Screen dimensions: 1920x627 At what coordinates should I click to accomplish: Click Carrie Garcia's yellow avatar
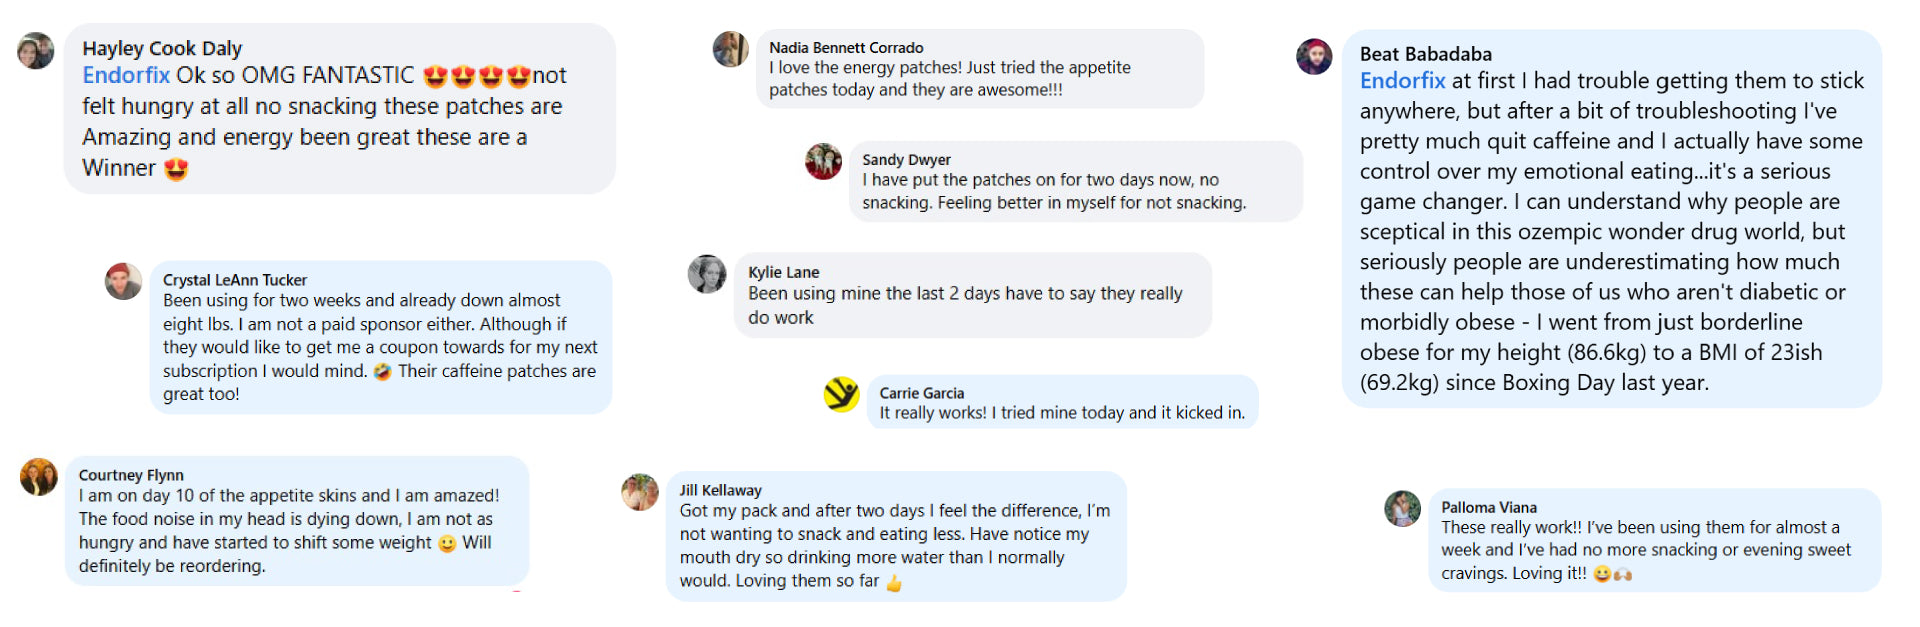pyautogui.click(x=841, y=394)
